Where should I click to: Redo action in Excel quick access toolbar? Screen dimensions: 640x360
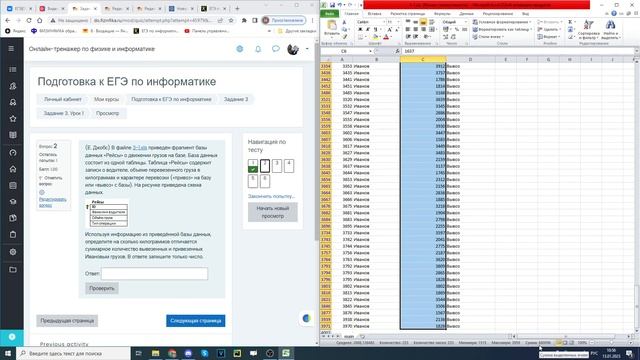tap(350, 5)
